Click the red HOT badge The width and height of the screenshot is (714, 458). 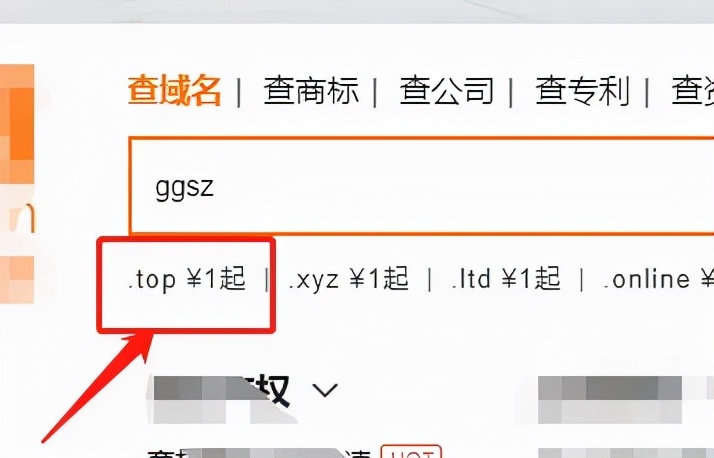tap(411, 452)
